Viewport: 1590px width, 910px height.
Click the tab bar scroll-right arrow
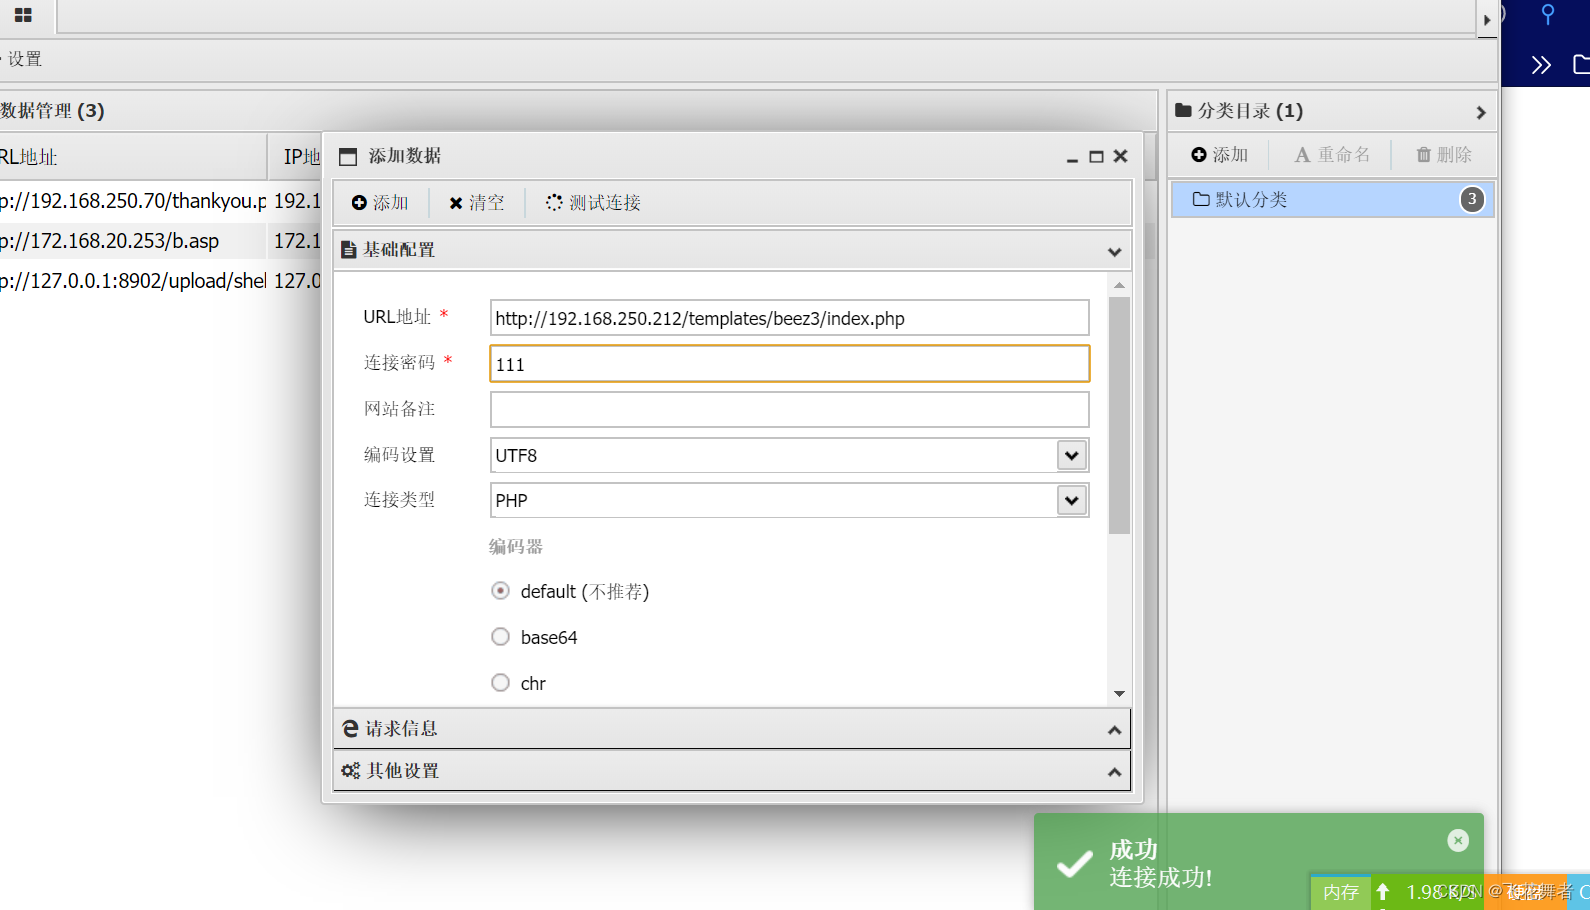[x=1487, y=19]
